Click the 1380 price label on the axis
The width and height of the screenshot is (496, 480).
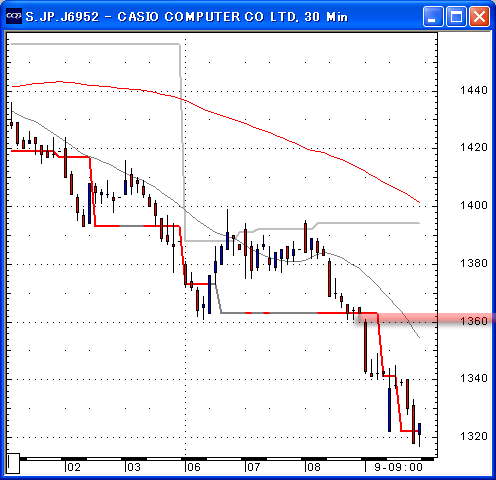coord(474,263)
